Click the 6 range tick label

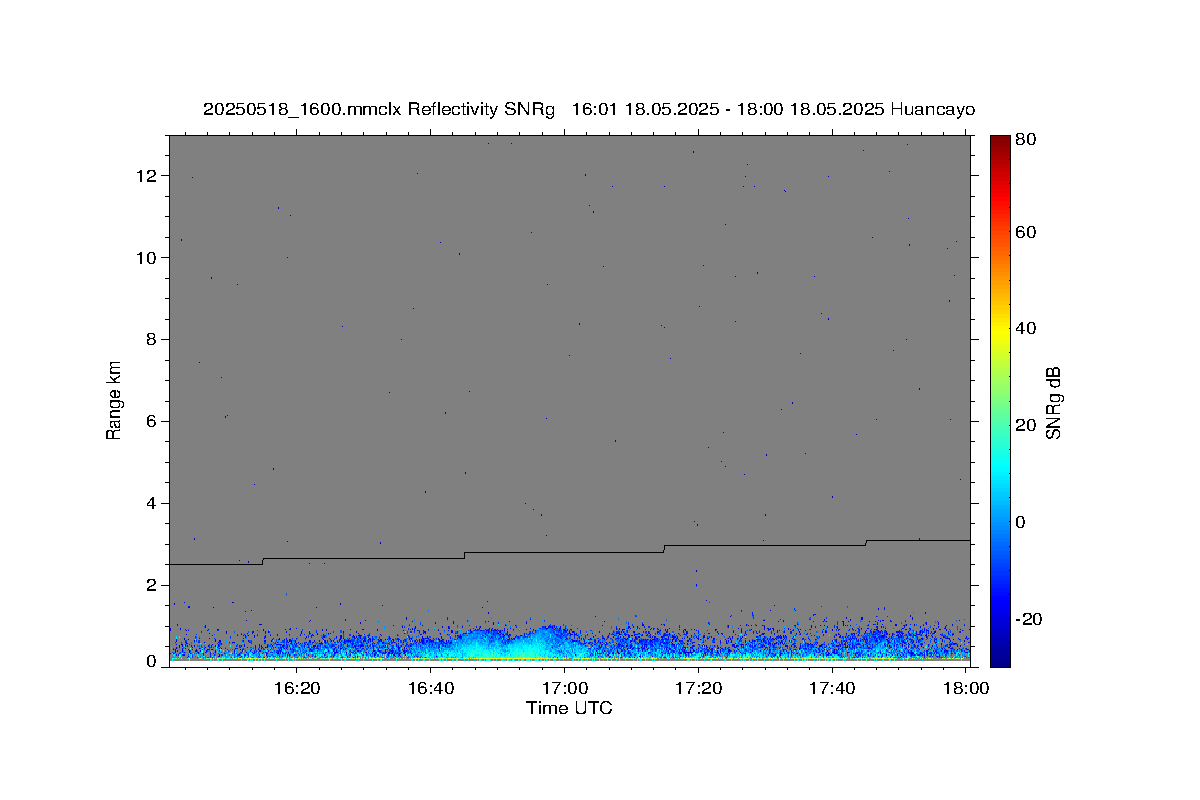coord(153,422)
